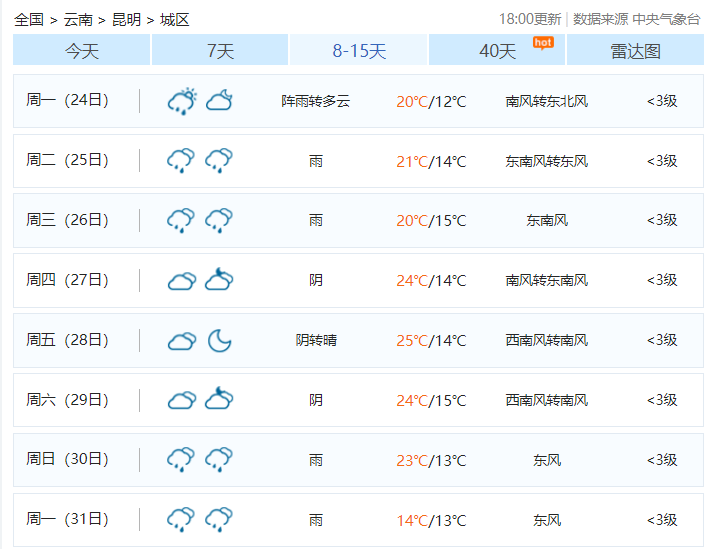The height and width of the screenshot is (549, 707).
Task: Select the 8-15天 forecast tab
Action: click(359, 51)
